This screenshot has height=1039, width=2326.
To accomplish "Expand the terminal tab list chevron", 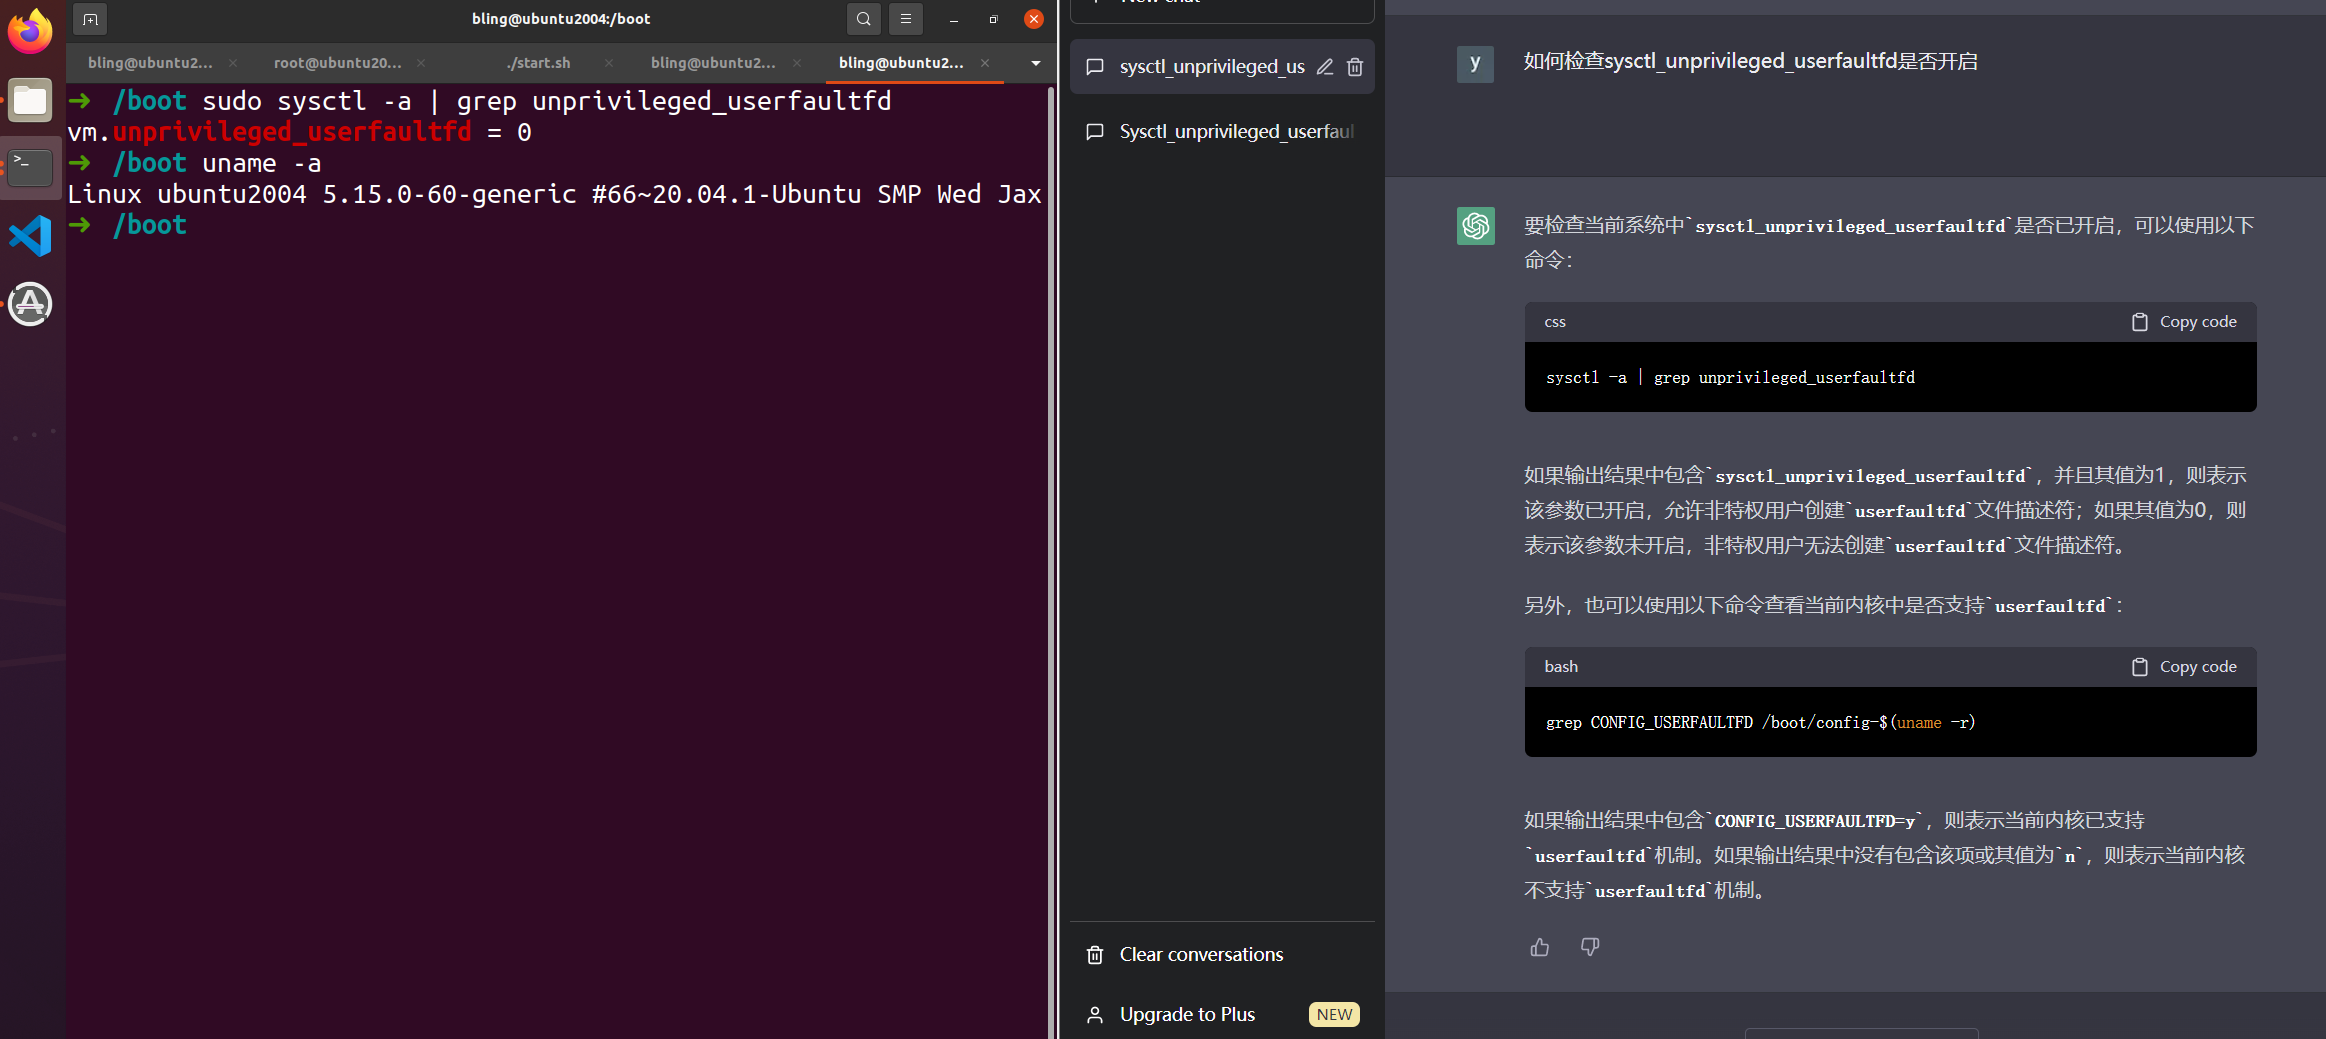I will 1036,63.
